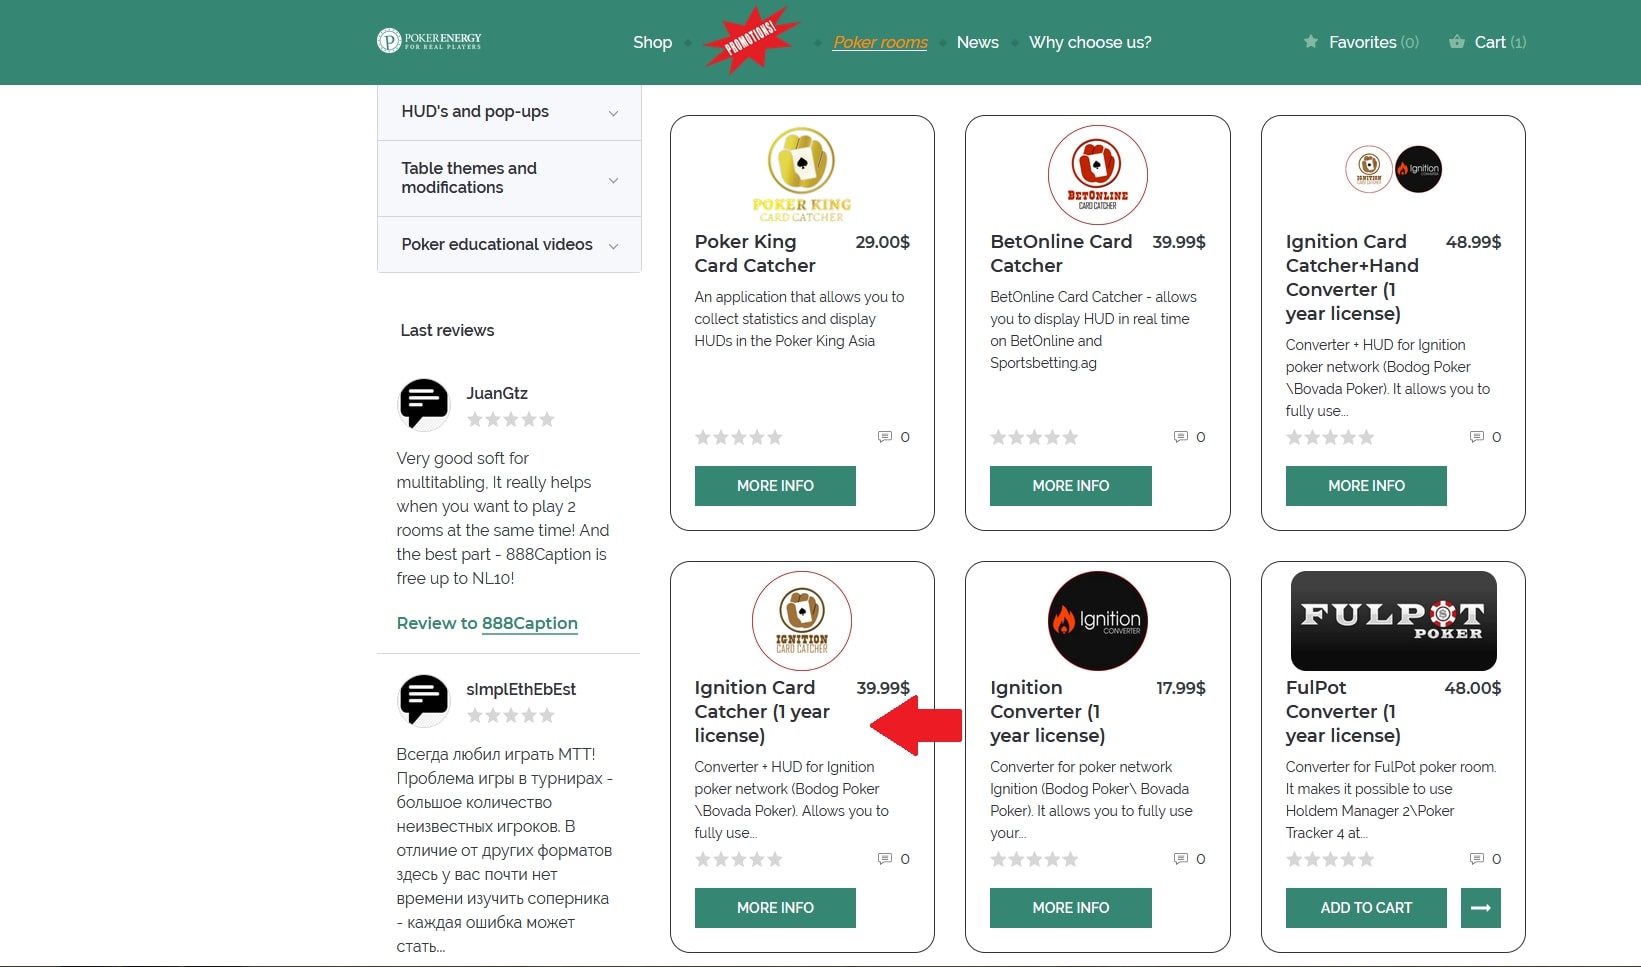Screen dimensions: 1641x967
Task: Click the black Ignition Converter logo
Action: point(1097,621)
